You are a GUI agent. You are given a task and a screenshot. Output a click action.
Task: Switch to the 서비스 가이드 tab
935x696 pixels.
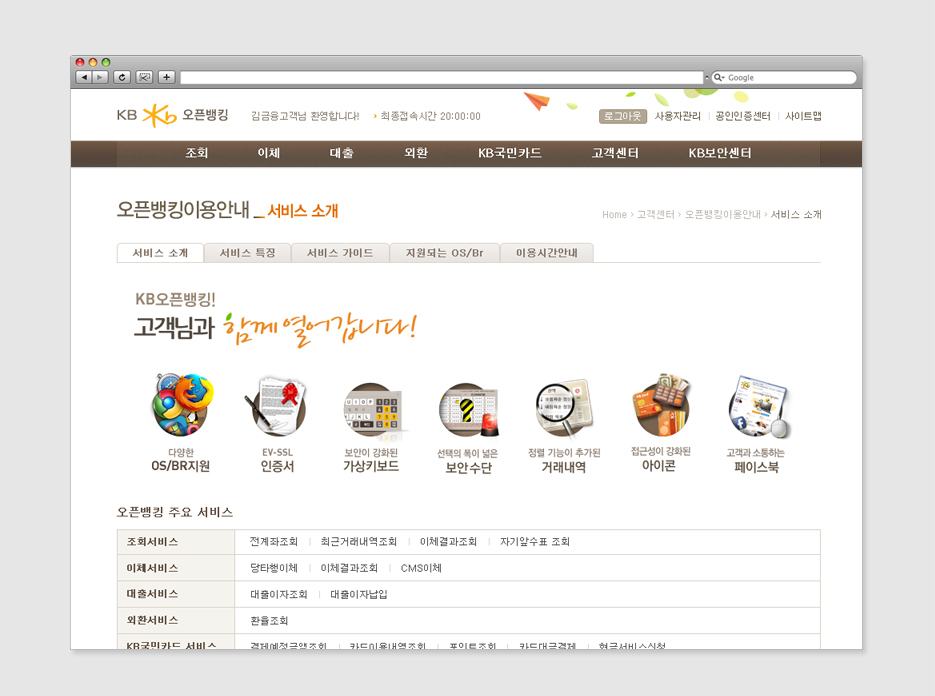340,253
